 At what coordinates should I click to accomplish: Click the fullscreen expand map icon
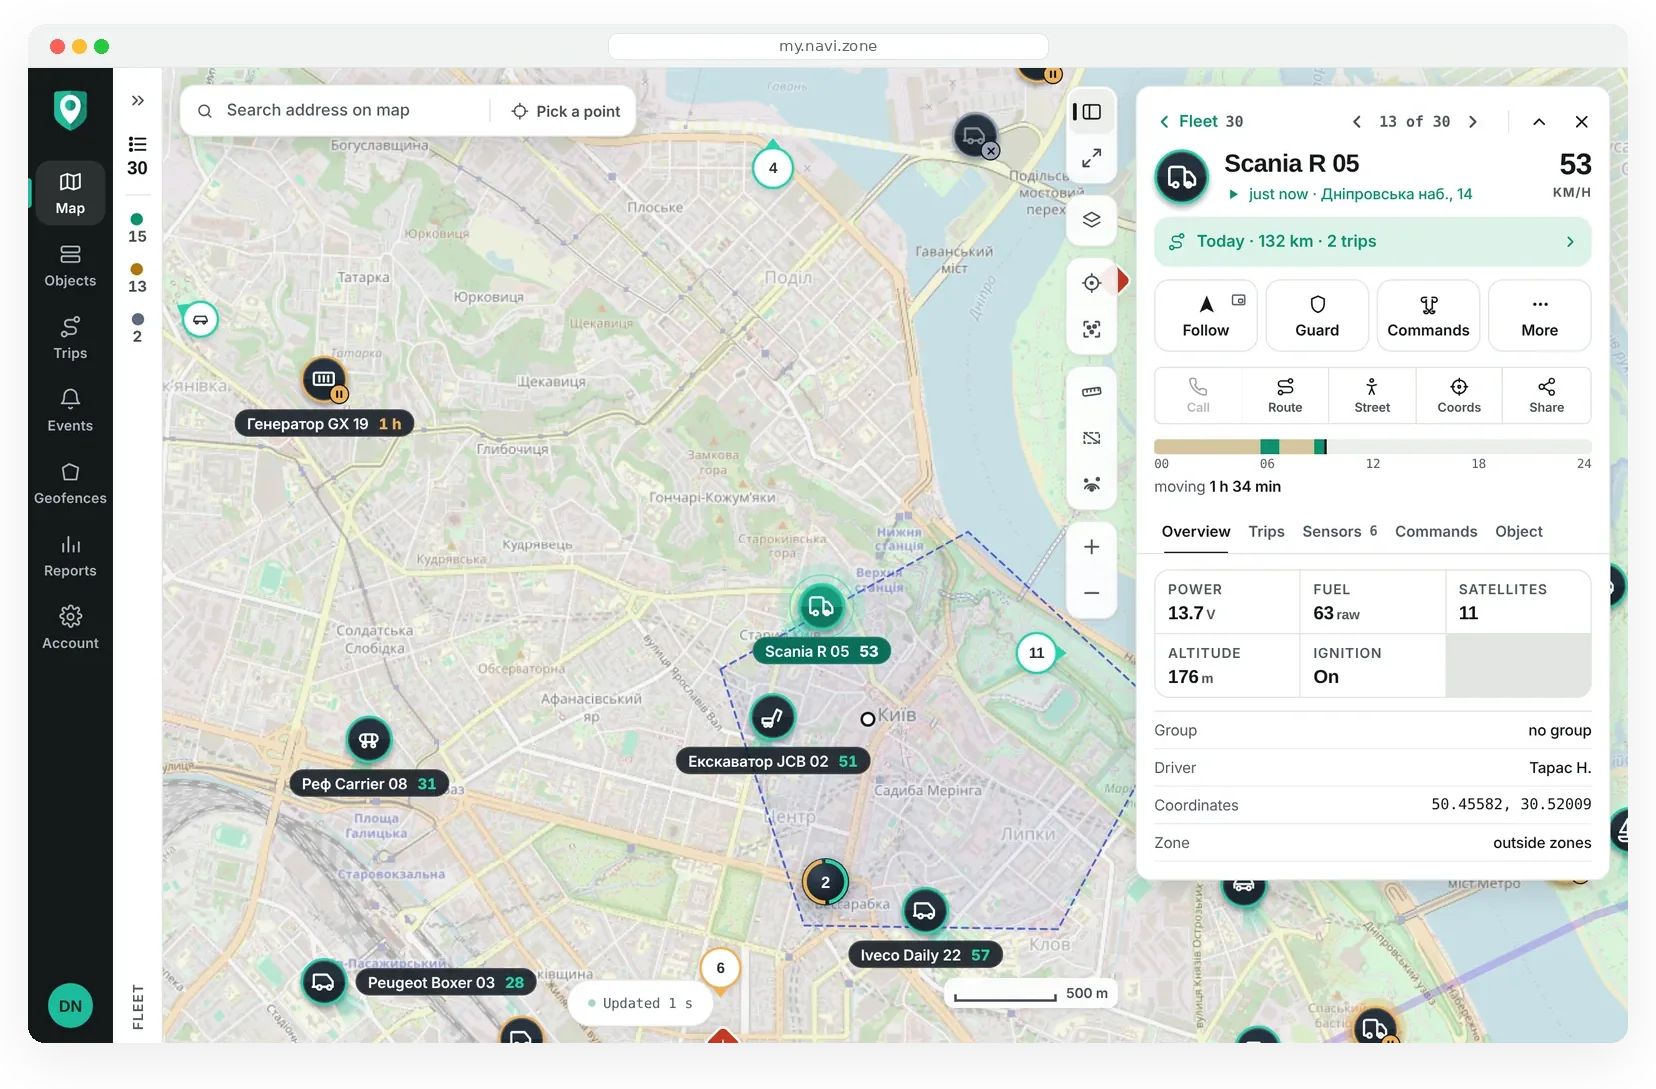pyautogui.click(x=1091, y=157)
